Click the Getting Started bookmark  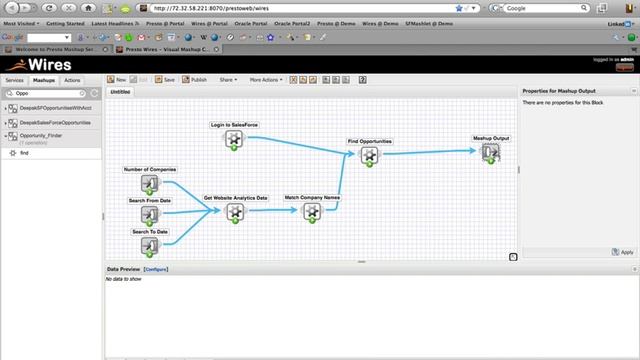[x=65, y=24]
